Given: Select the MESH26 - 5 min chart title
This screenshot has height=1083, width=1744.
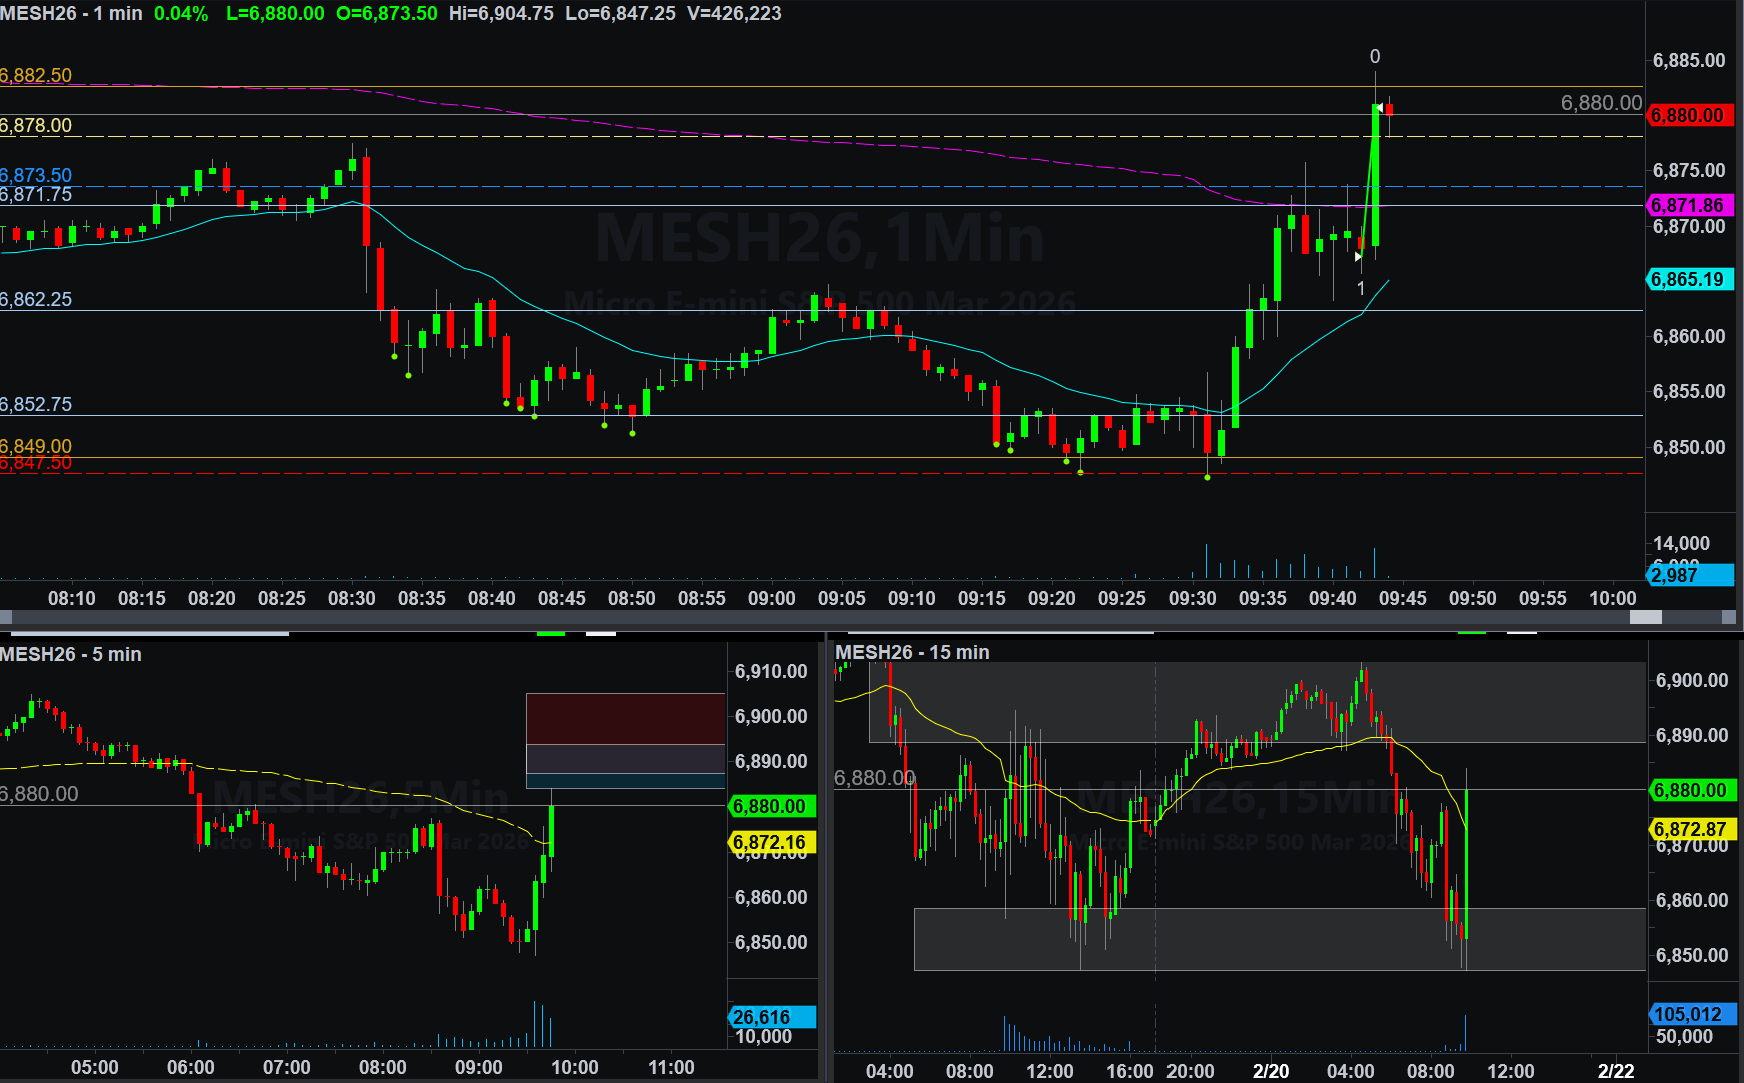Looking at the screenshot, I should [71, 654].
